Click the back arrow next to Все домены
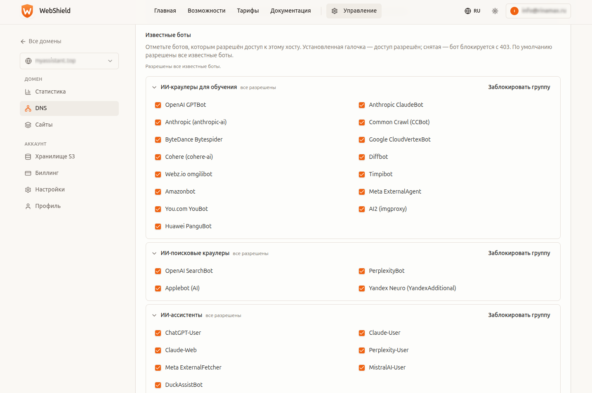The width and height of the screenshot is (592, 393). click(x=23, y=41)
